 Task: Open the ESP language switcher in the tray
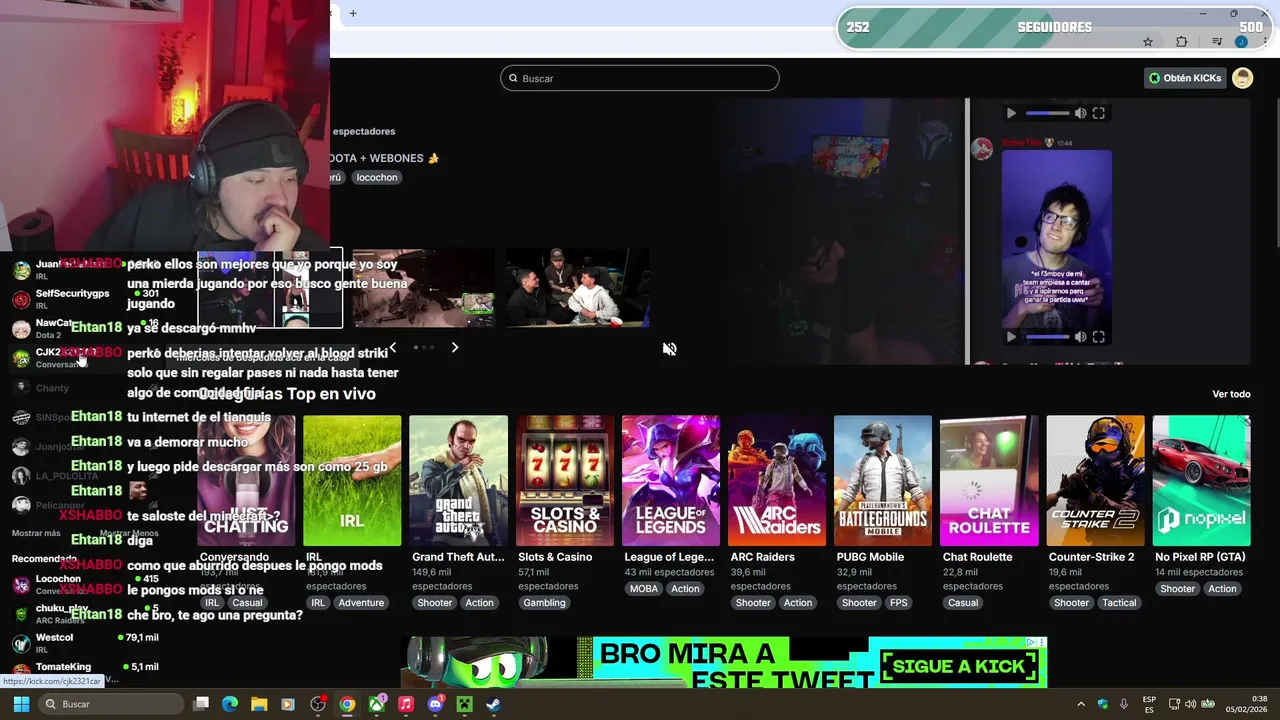[x=1149, y=704]
